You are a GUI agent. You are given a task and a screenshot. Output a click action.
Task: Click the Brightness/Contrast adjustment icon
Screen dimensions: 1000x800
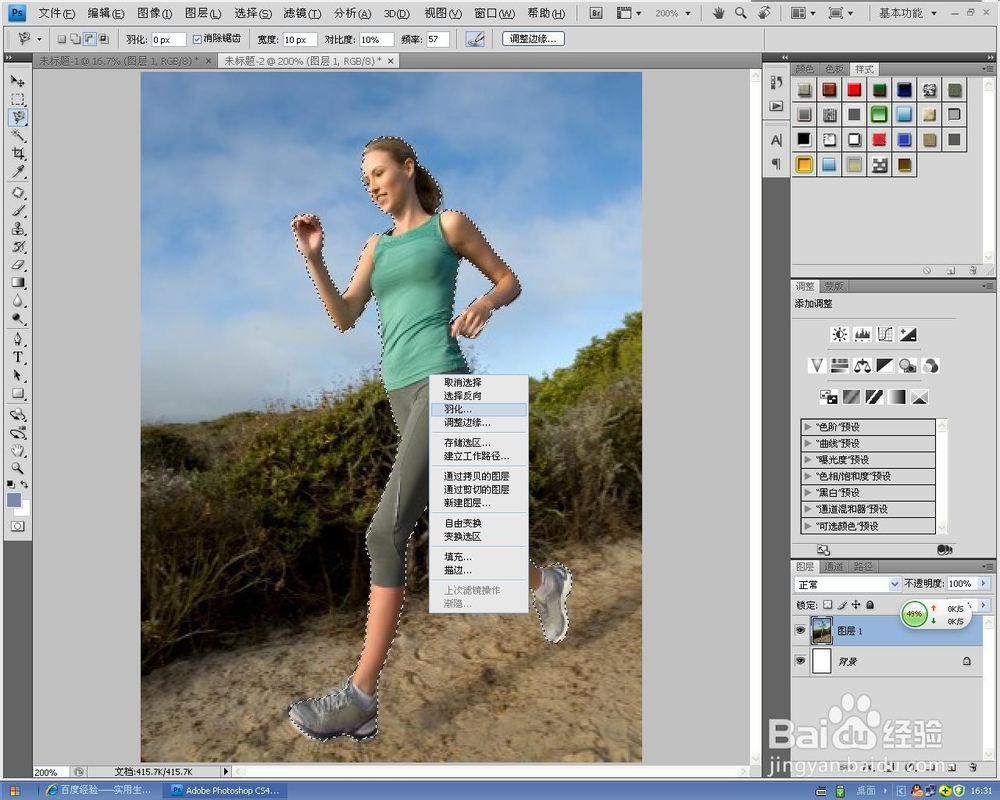839,334
